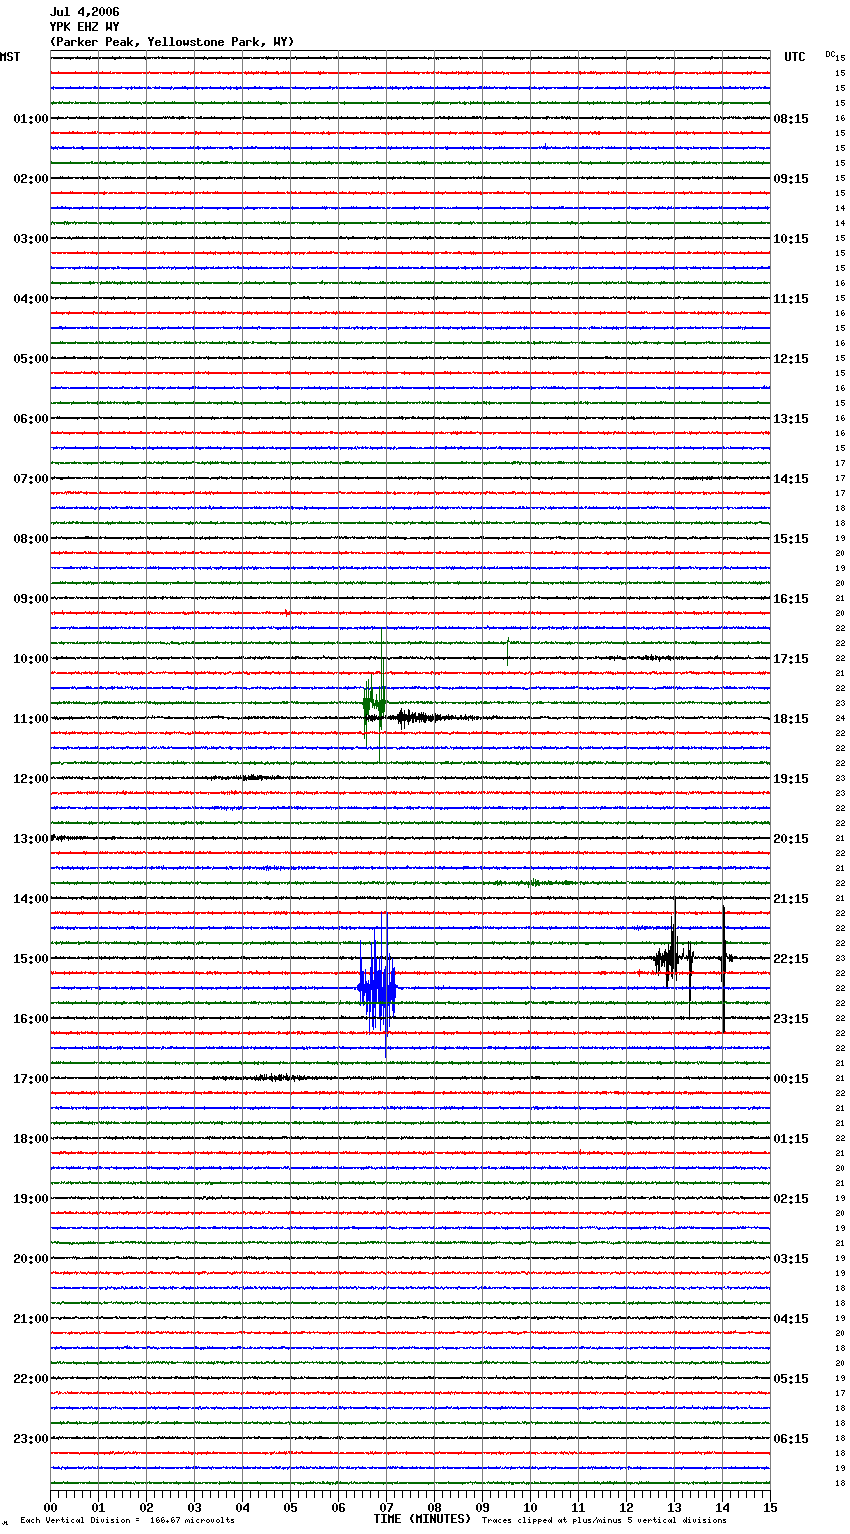Select the 21:00 MST time label
This screenshot has width=850, height=1534.
31,1319
